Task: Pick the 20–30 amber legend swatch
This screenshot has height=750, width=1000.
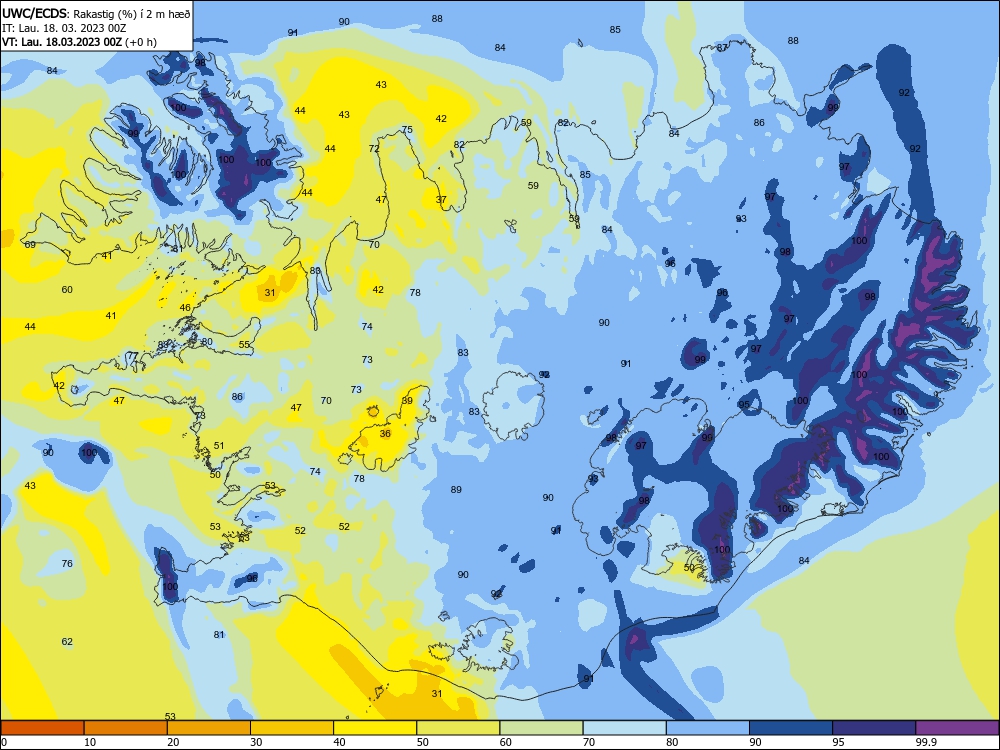Action: click(x=209, y=728)
